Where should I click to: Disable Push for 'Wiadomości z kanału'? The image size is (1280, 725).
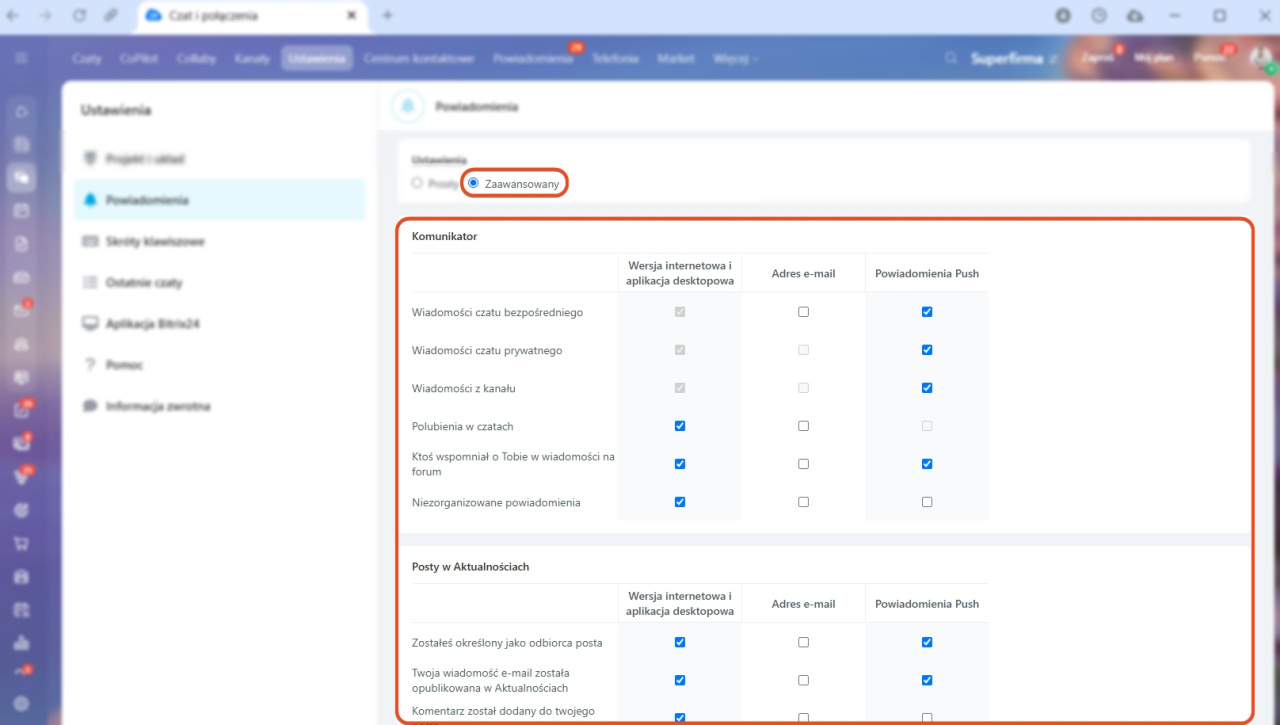tap(927, 388)
